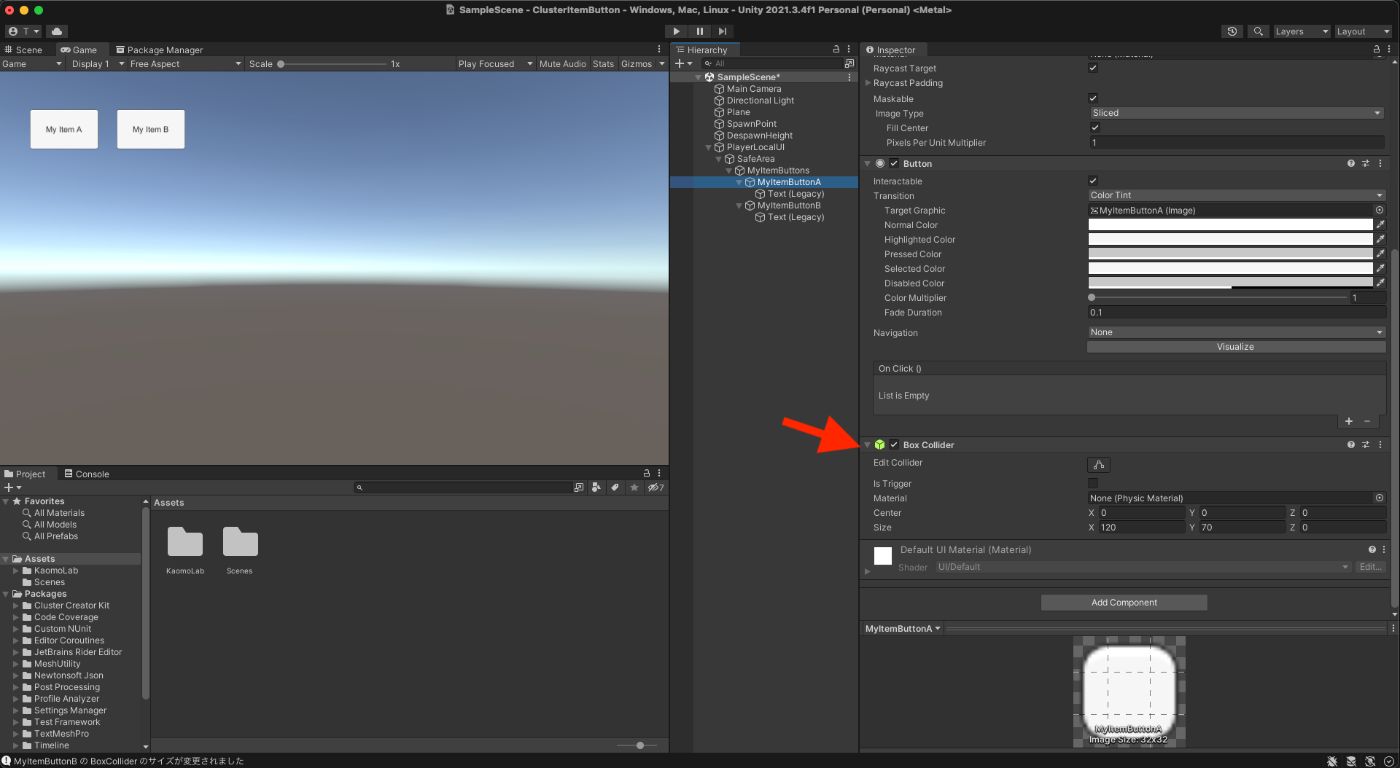Disable the Button component checkbox
Screen dimensions: 1400x768
(894, 163)
